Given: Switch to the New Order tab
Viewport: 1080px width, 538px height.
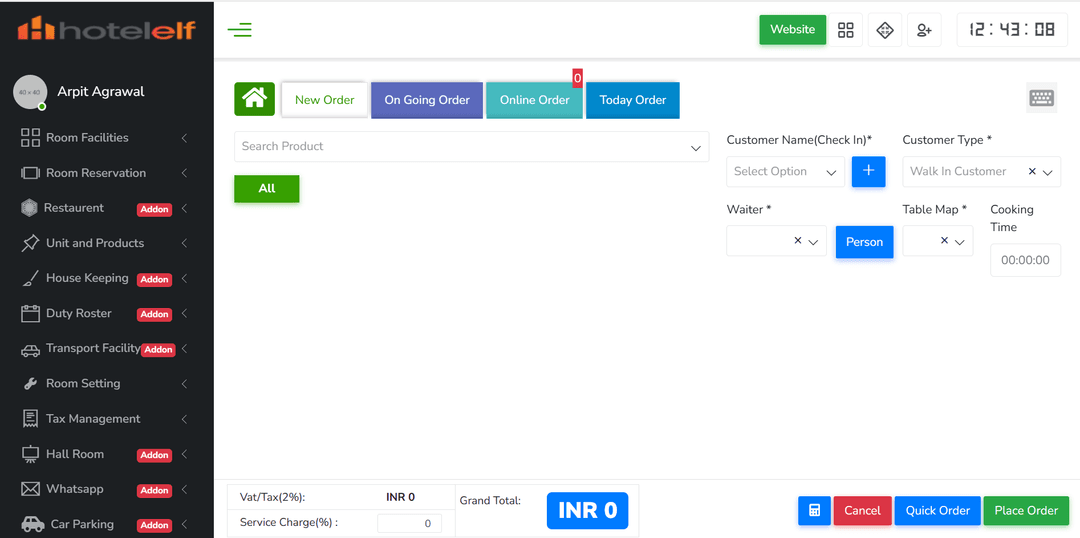Looking at the screenshot, I should click(x=324, y=100).
